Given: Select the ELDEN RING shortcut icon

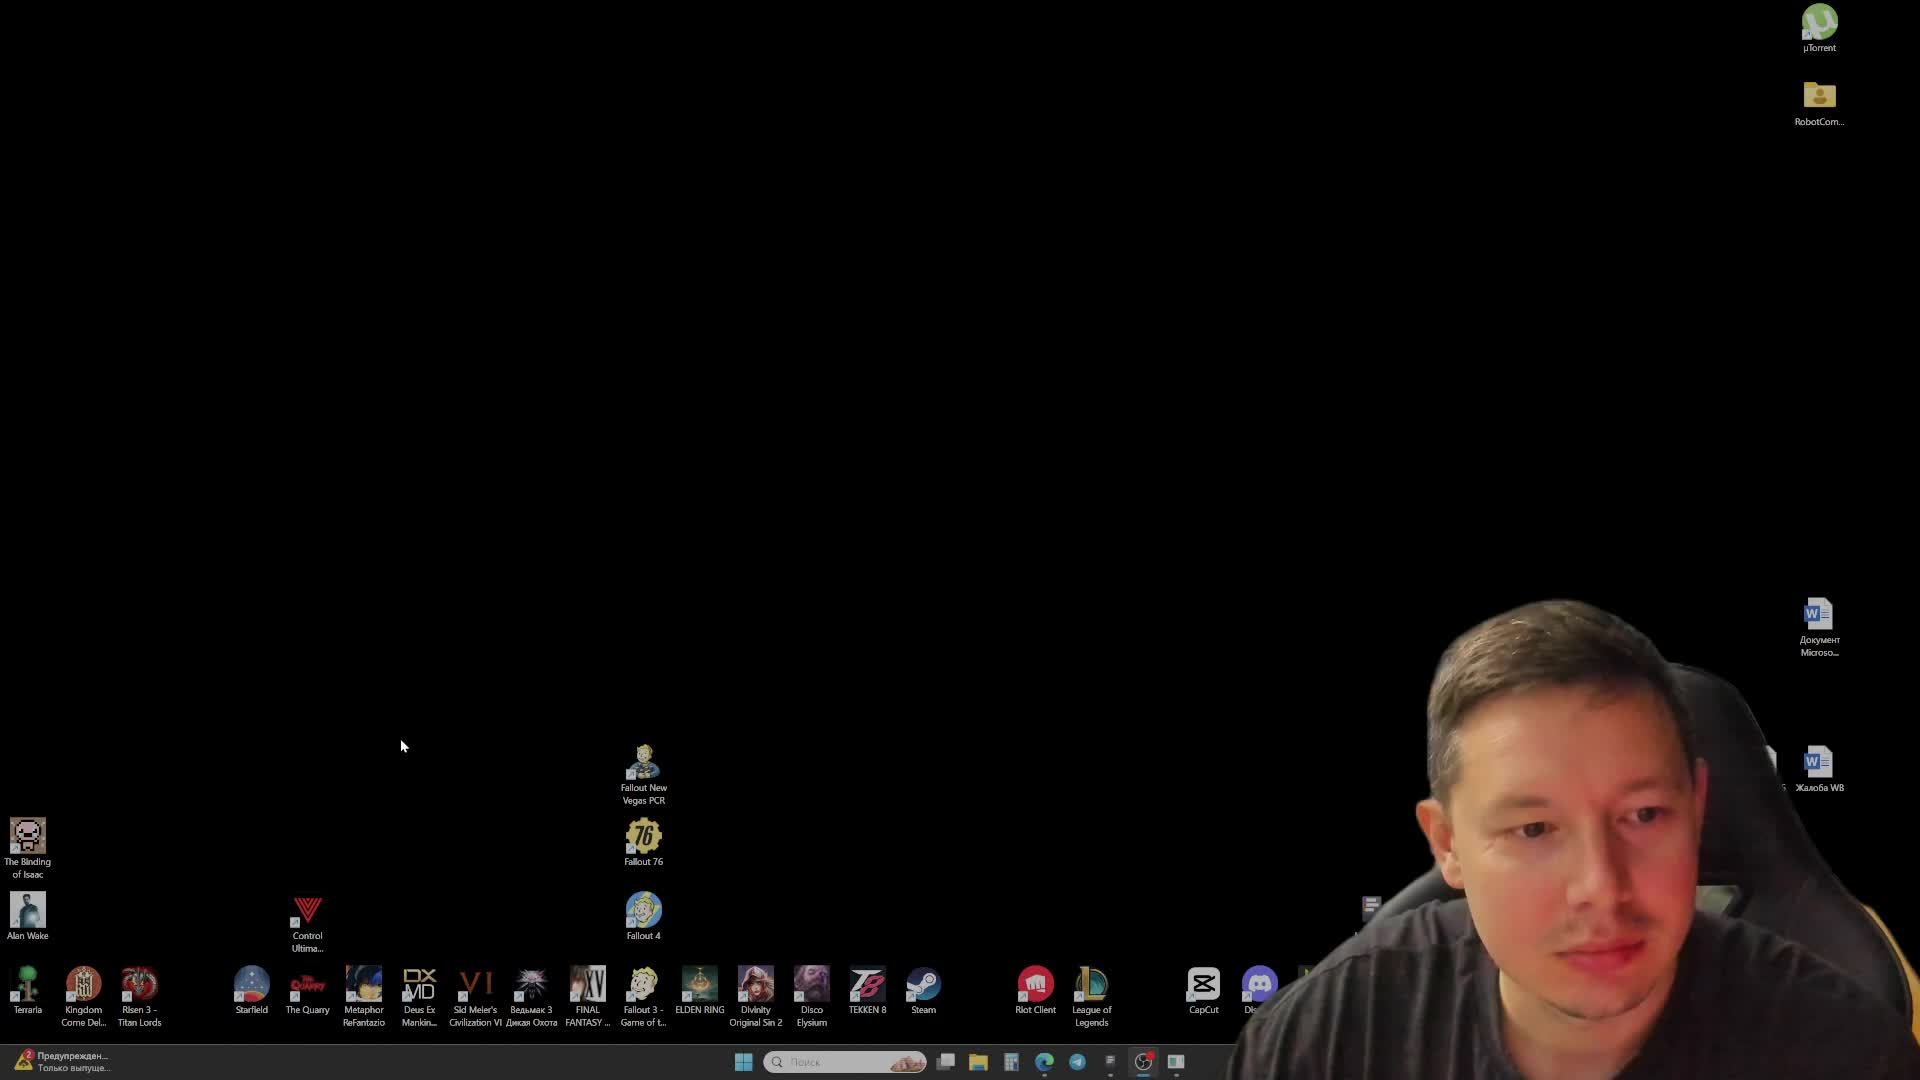Looking at the screenshot, I should [x=699, y=985].
